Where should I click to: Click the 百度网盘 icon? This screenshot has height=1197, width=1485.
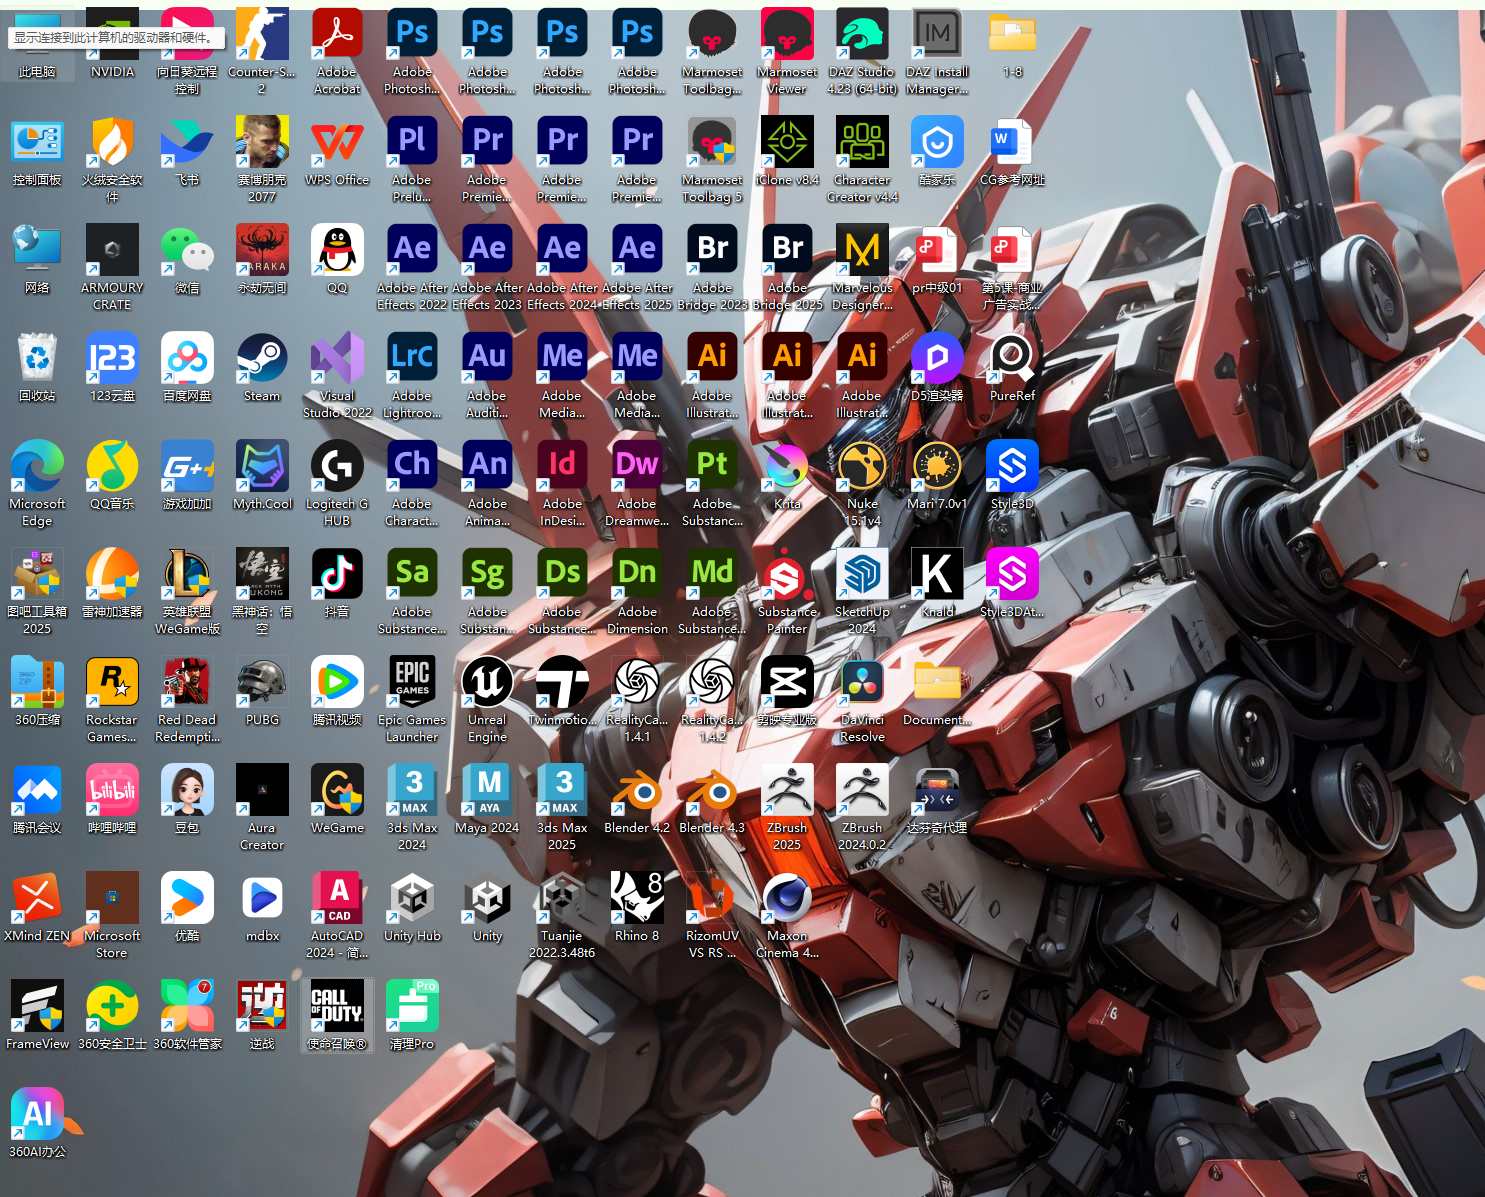187,368
